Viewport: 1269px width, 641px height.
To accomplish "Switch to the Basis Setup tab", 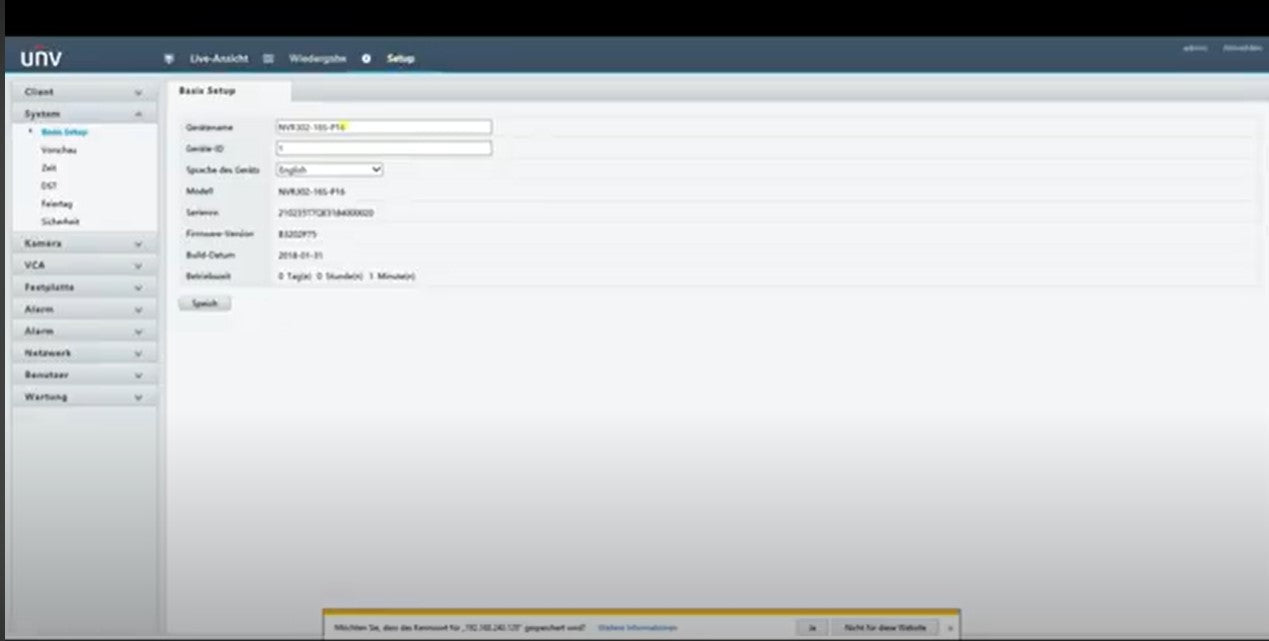I will click(207, 91).
